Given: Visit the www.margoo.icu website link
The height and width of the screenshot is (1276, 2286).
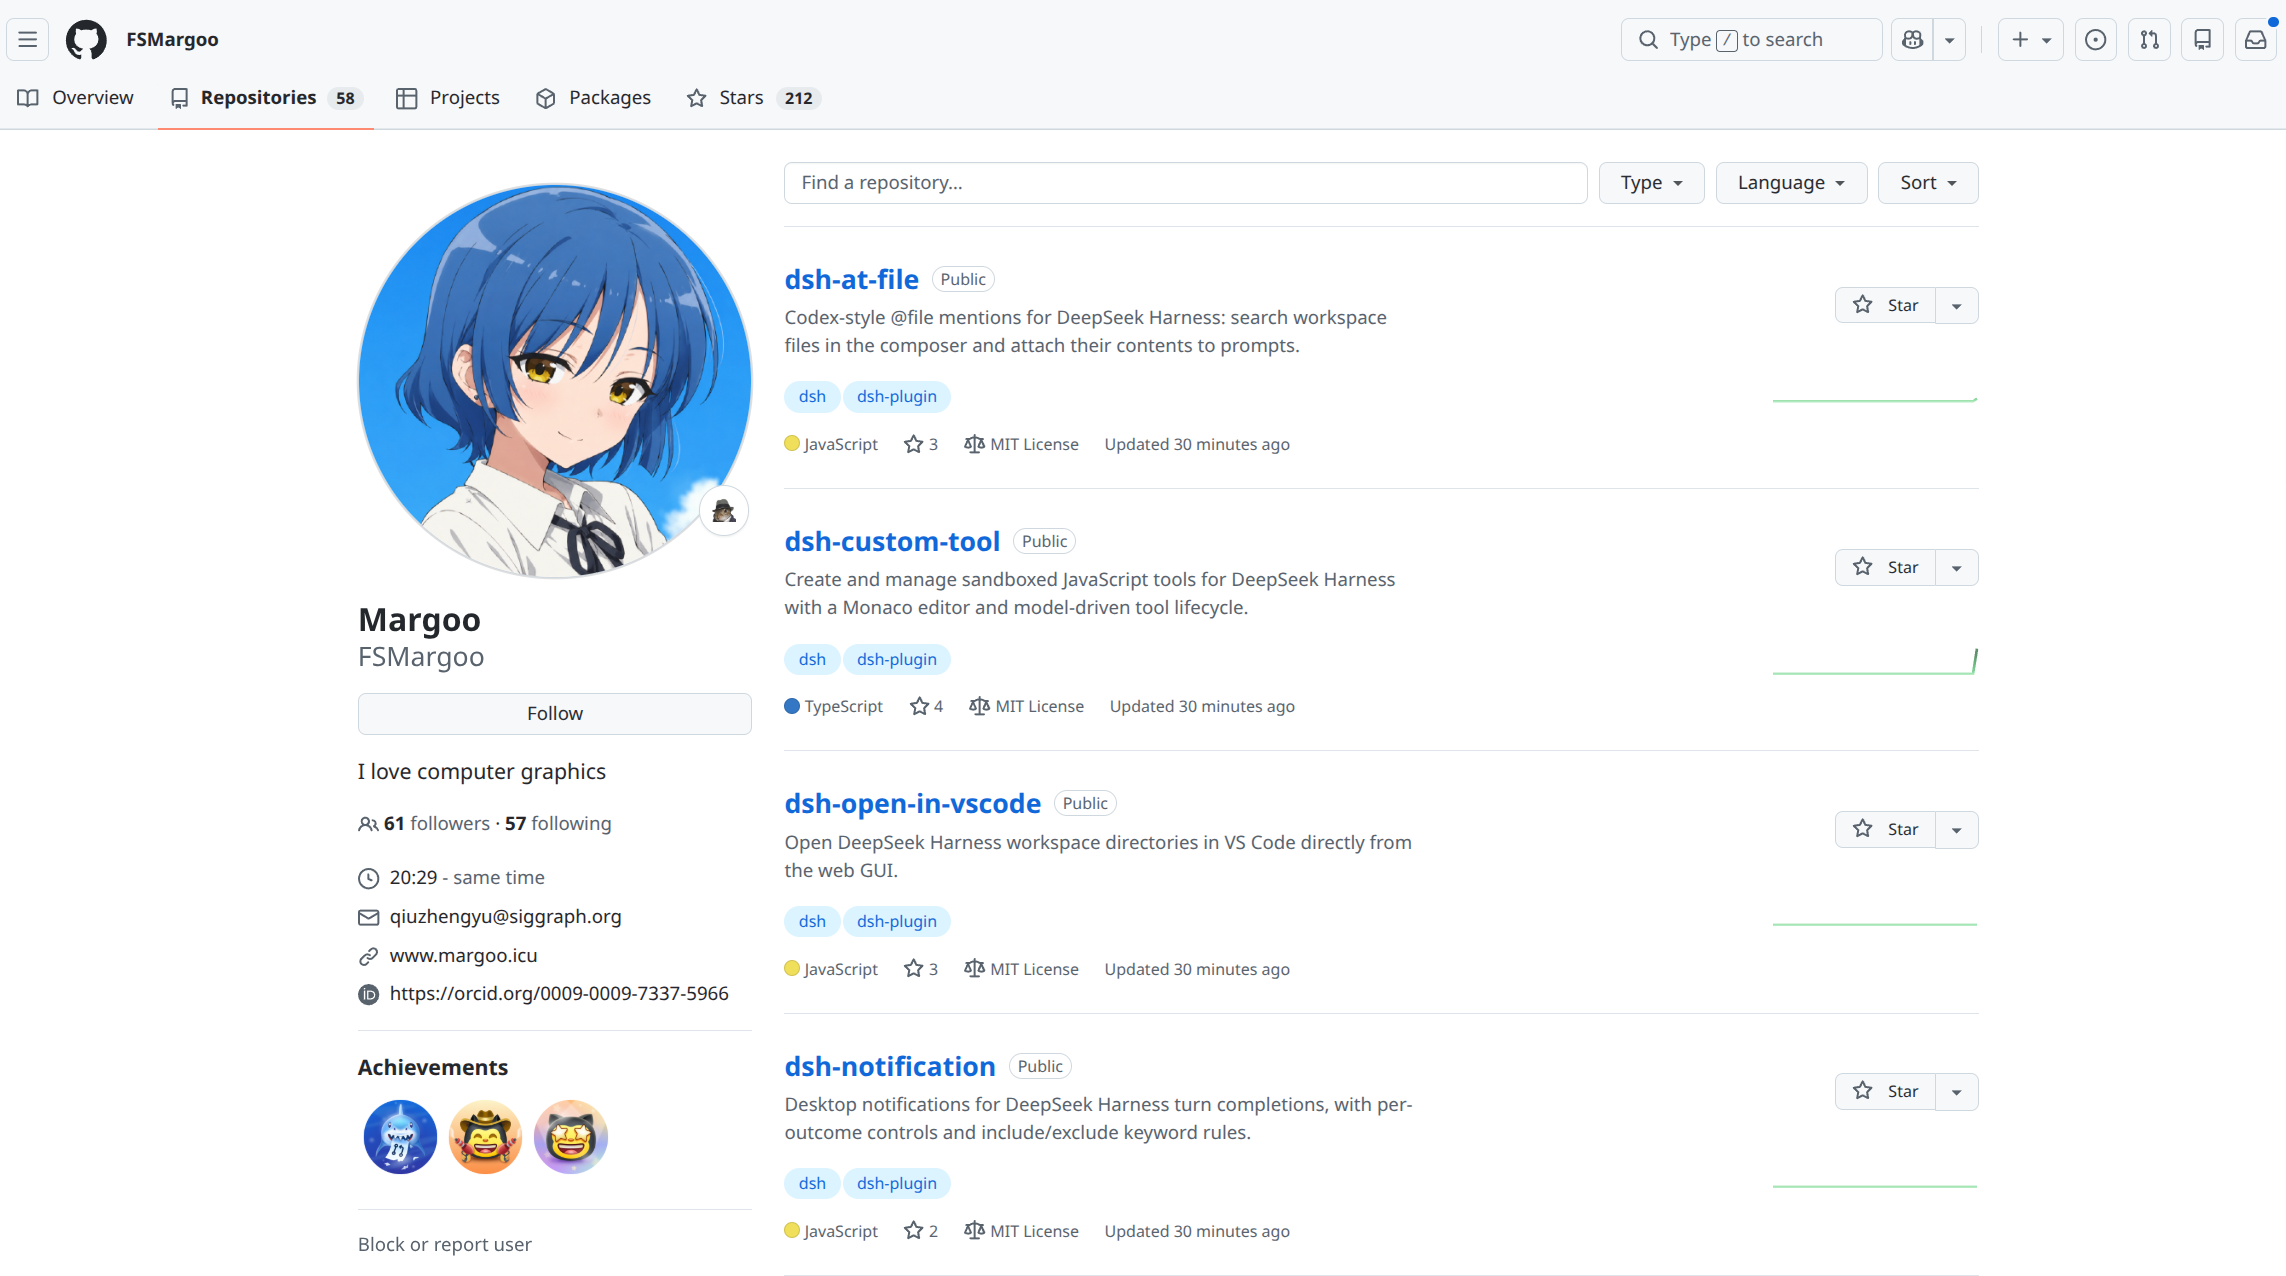Looking at the screenshot, I should (x=463, y=956).
